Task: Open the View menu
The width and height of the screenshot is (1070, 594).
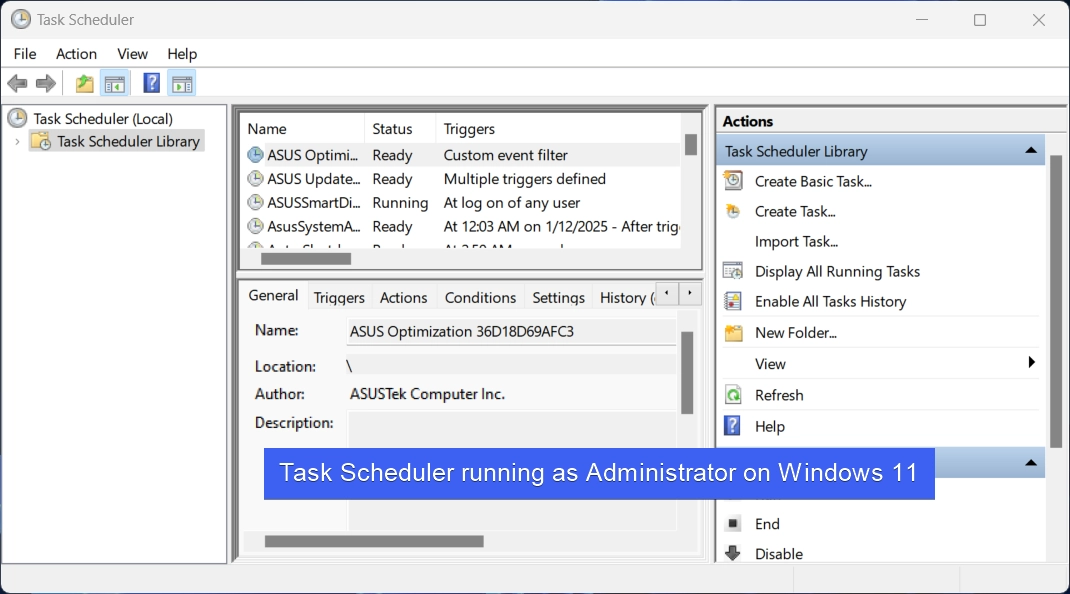Action: pos(132,54)
